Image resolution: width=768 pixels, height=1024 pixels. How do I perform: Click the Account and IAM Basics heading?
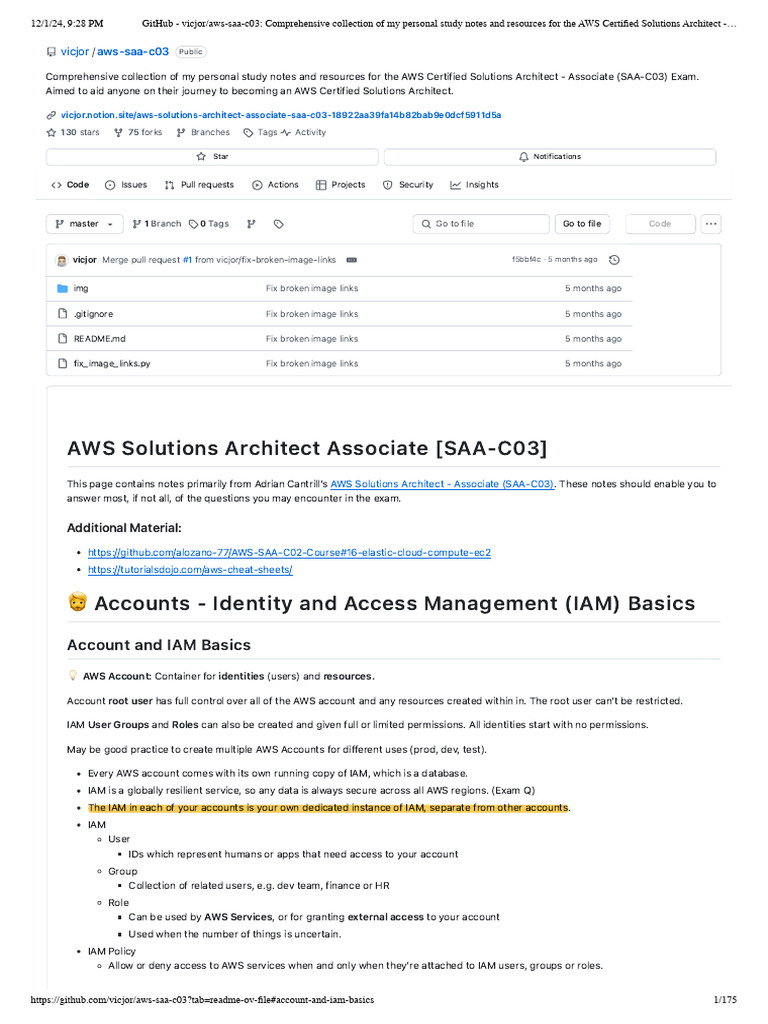click(x=159, y=645)
